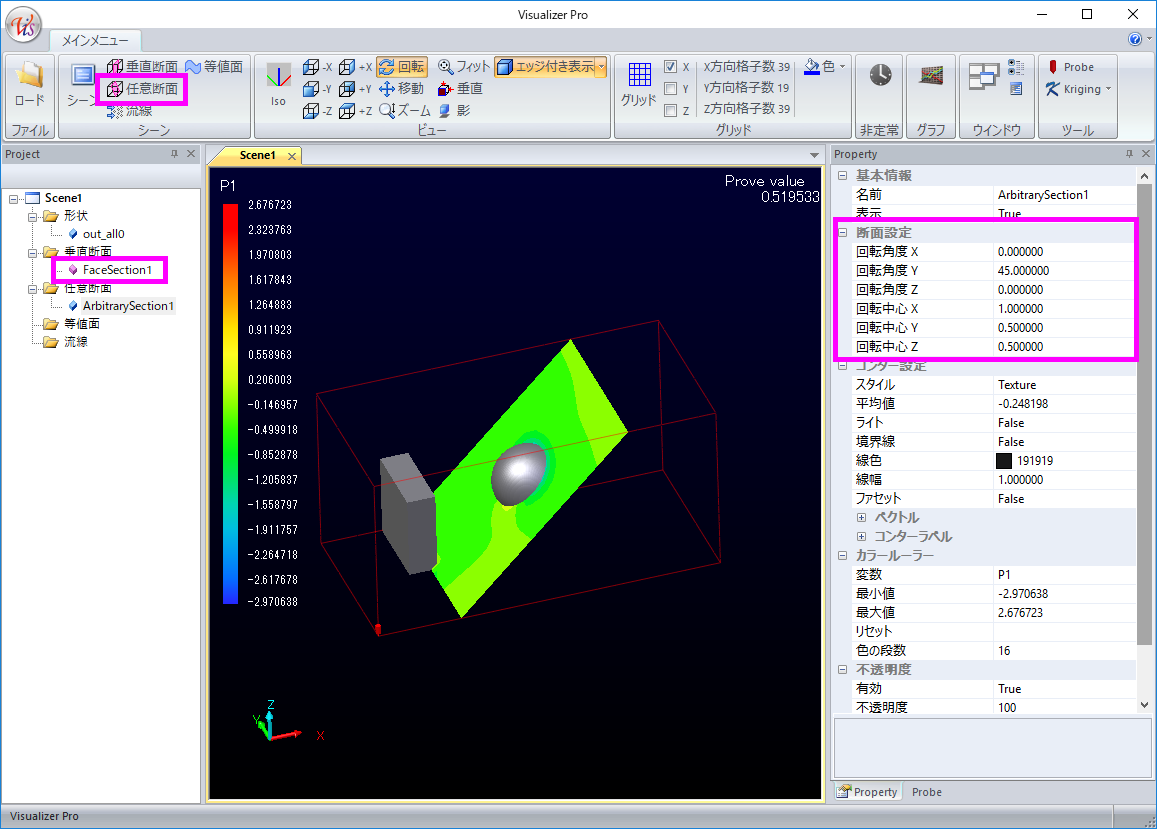Click the 線色 color swatch
Viewport: 1157px width, 829px height.
pyautogui.click(x=1004, y=461)
